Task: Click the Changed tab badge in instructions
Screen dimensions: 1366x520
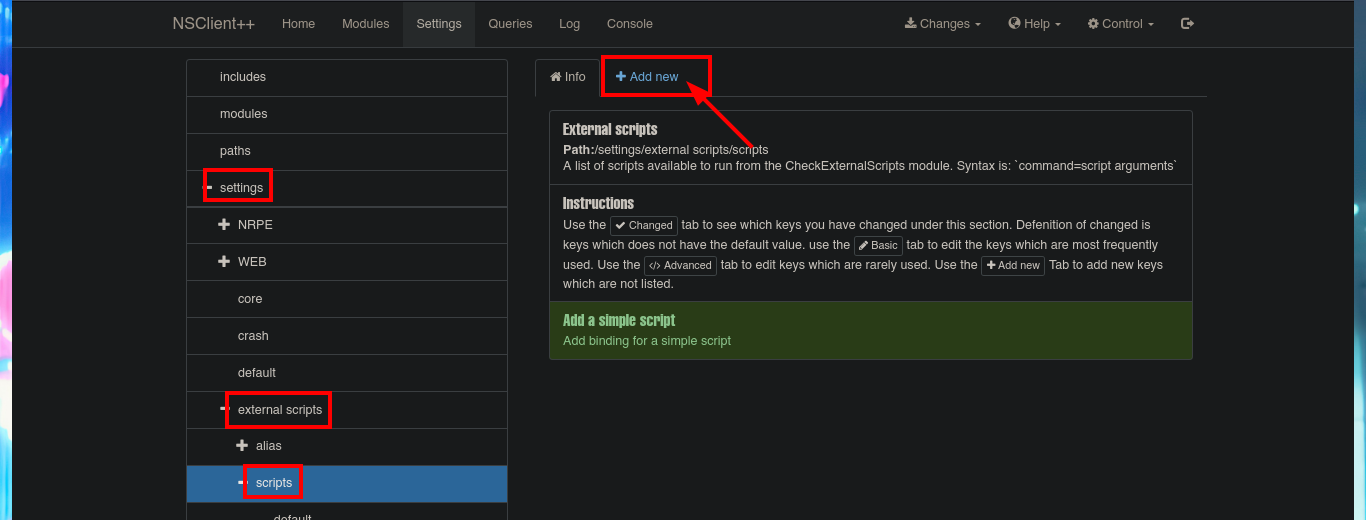Action: click(x=644, y=225)
